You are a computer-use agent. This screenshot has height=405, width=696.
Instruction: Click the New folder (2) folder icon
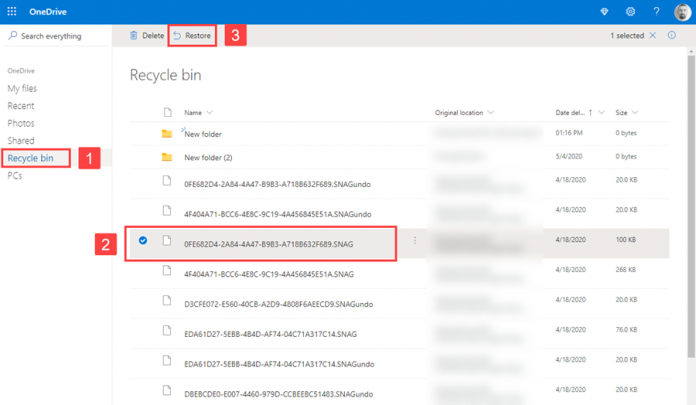pos(167,157)
